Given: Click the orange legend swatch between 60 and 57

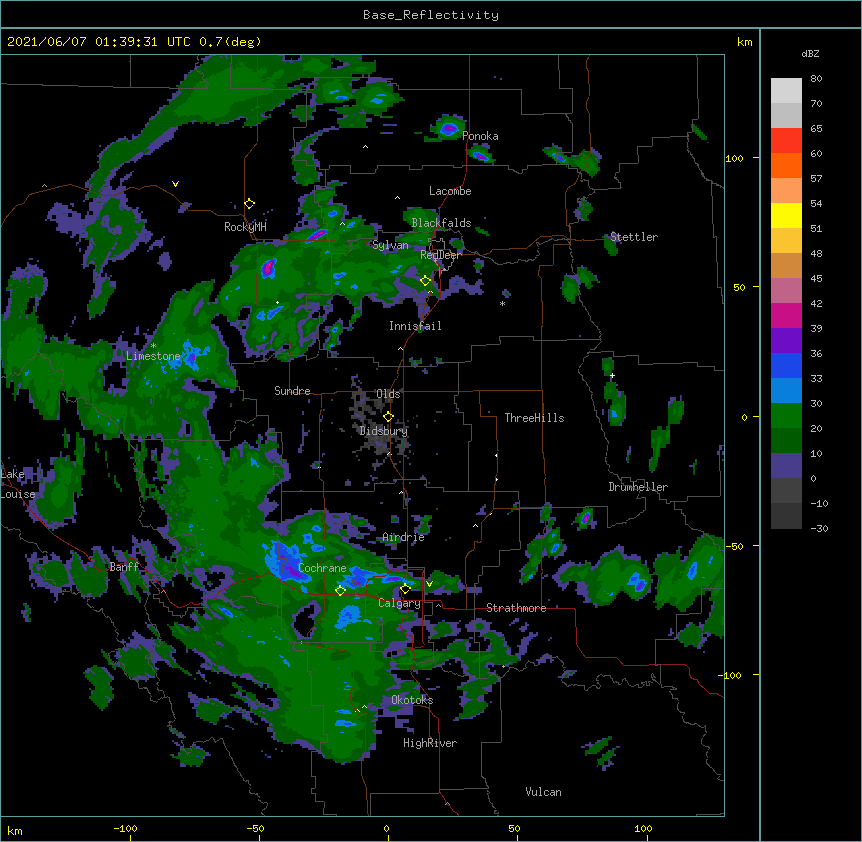Looking at the screenshot, I should pyautogui.click(x=786, y=165).
